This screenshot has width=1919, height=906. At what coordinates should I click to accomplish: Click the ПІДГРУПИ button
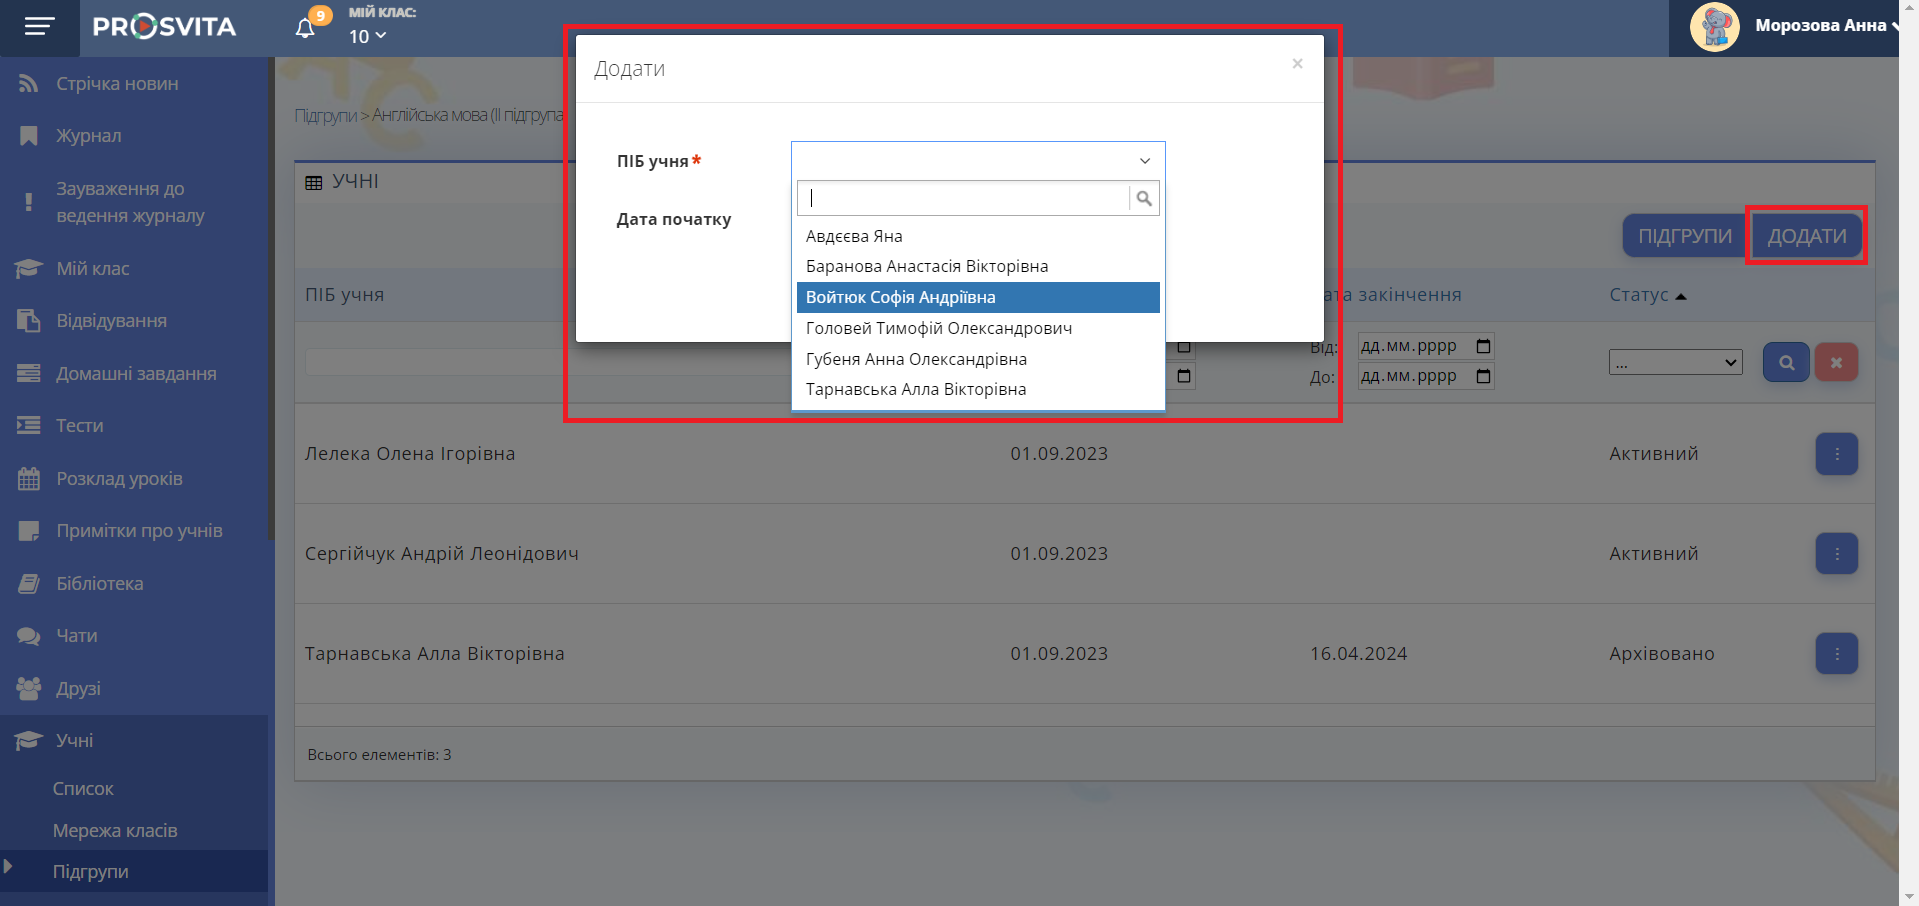(1684, 236)
